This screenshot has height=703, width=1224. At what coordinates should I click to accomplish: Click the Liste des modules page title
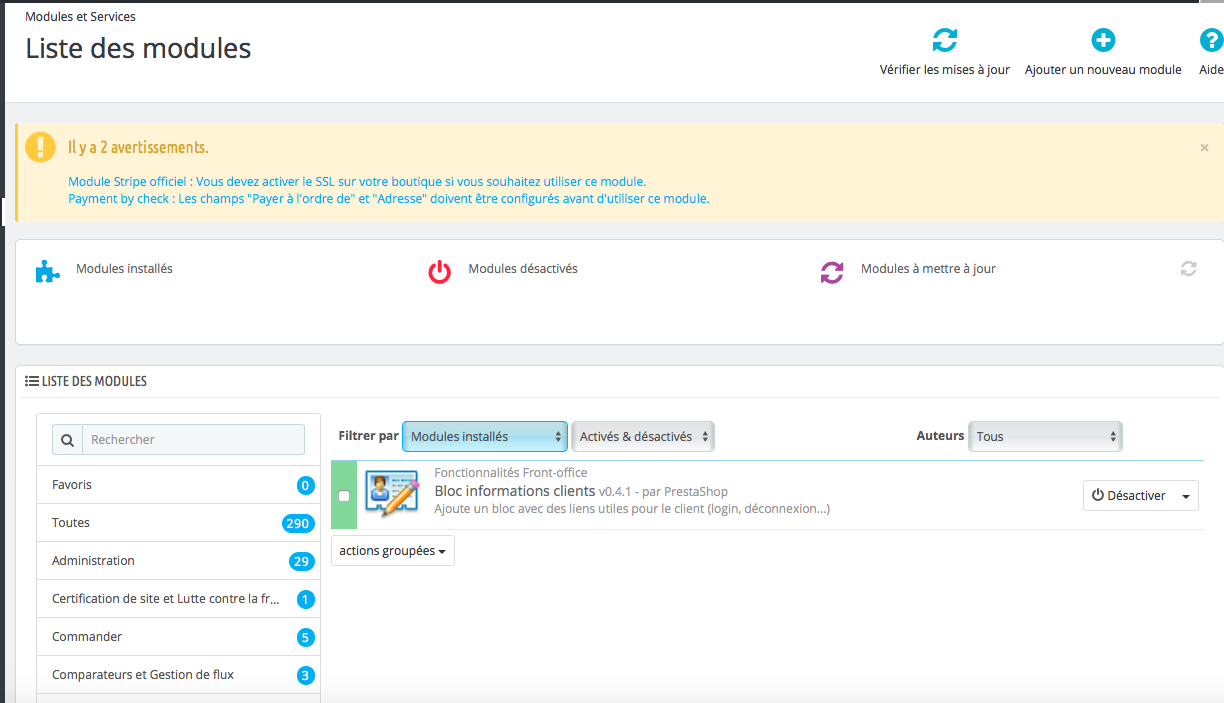pos(138,48)
